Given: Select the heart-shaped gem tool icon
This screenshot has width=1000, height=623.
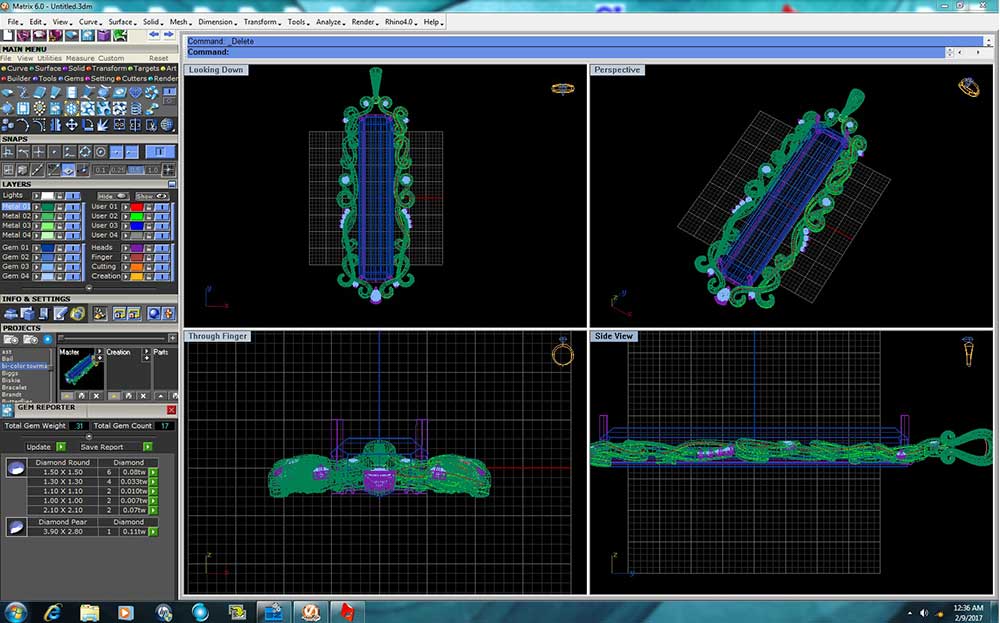Looking at the screenshot, I should (x=135, y=92).
